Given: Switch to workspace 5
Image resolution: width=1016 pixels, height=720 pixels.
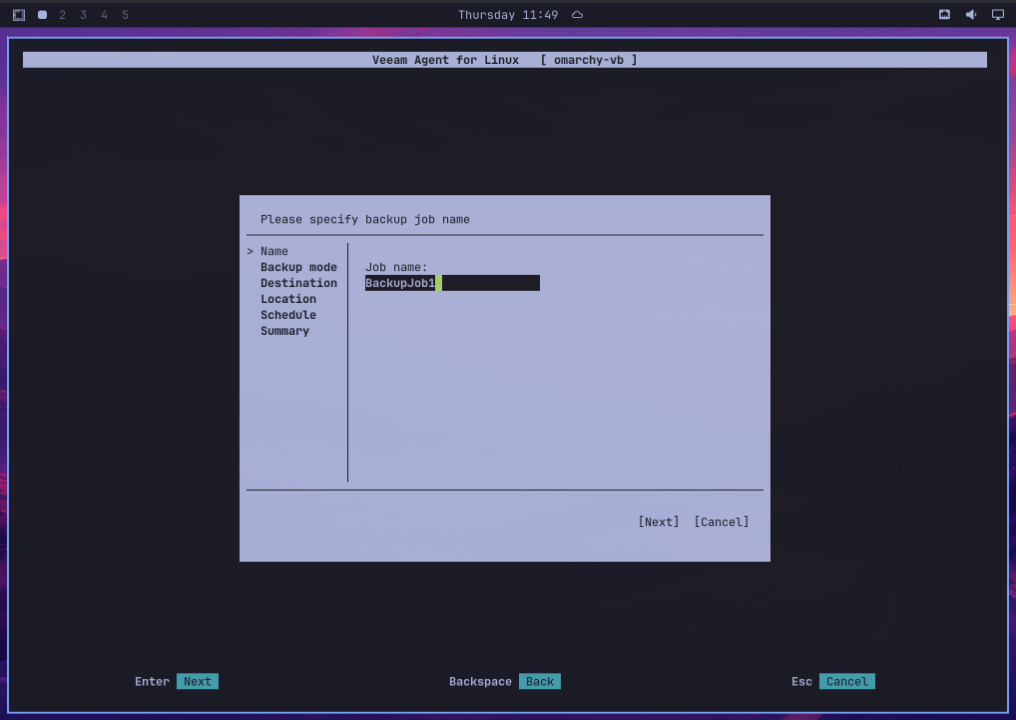Looking at the screenshot, I should (125, 15).
